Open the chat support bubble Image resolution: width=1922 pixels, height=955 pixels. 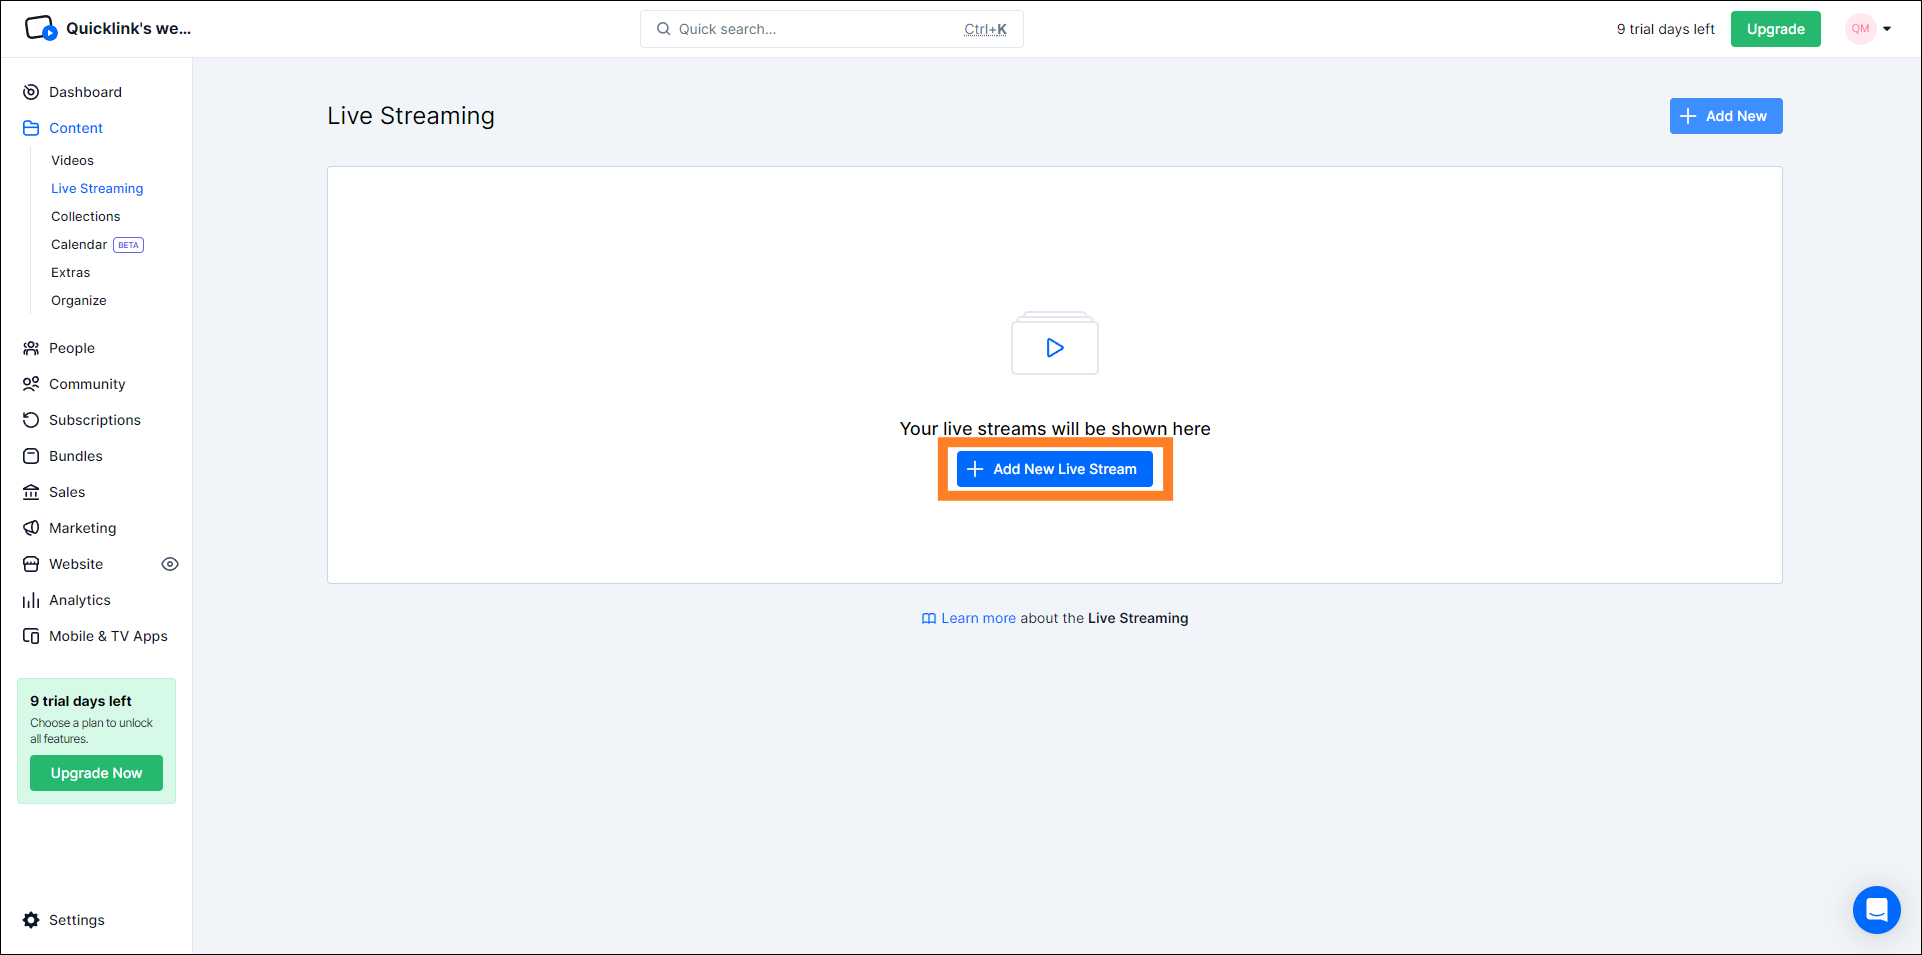[1876, 910]
